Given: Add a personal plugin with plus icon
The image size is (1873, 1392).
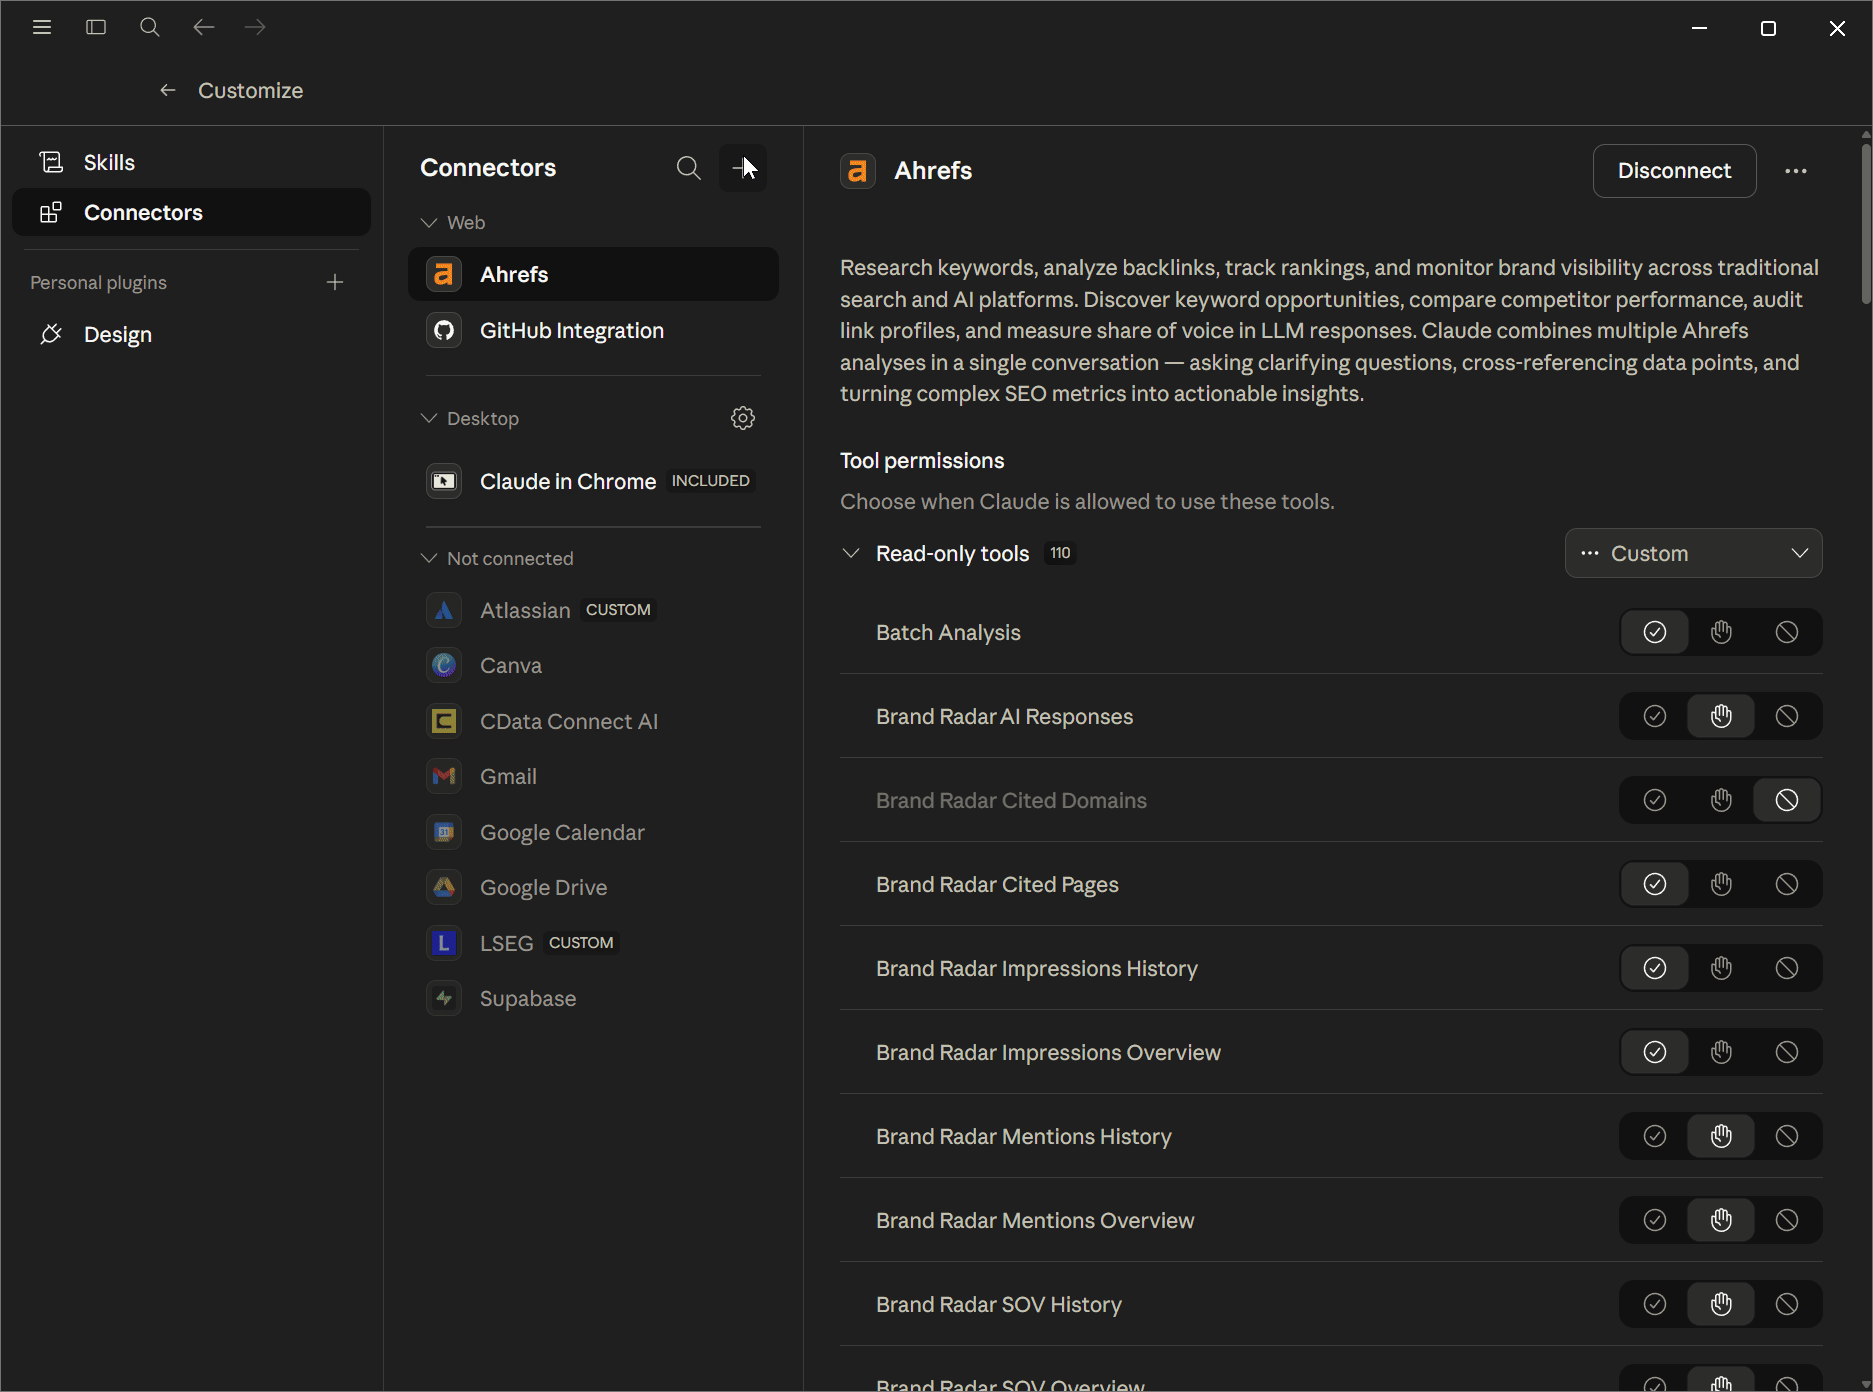Looking at the screenshot, I should point(335,283).
